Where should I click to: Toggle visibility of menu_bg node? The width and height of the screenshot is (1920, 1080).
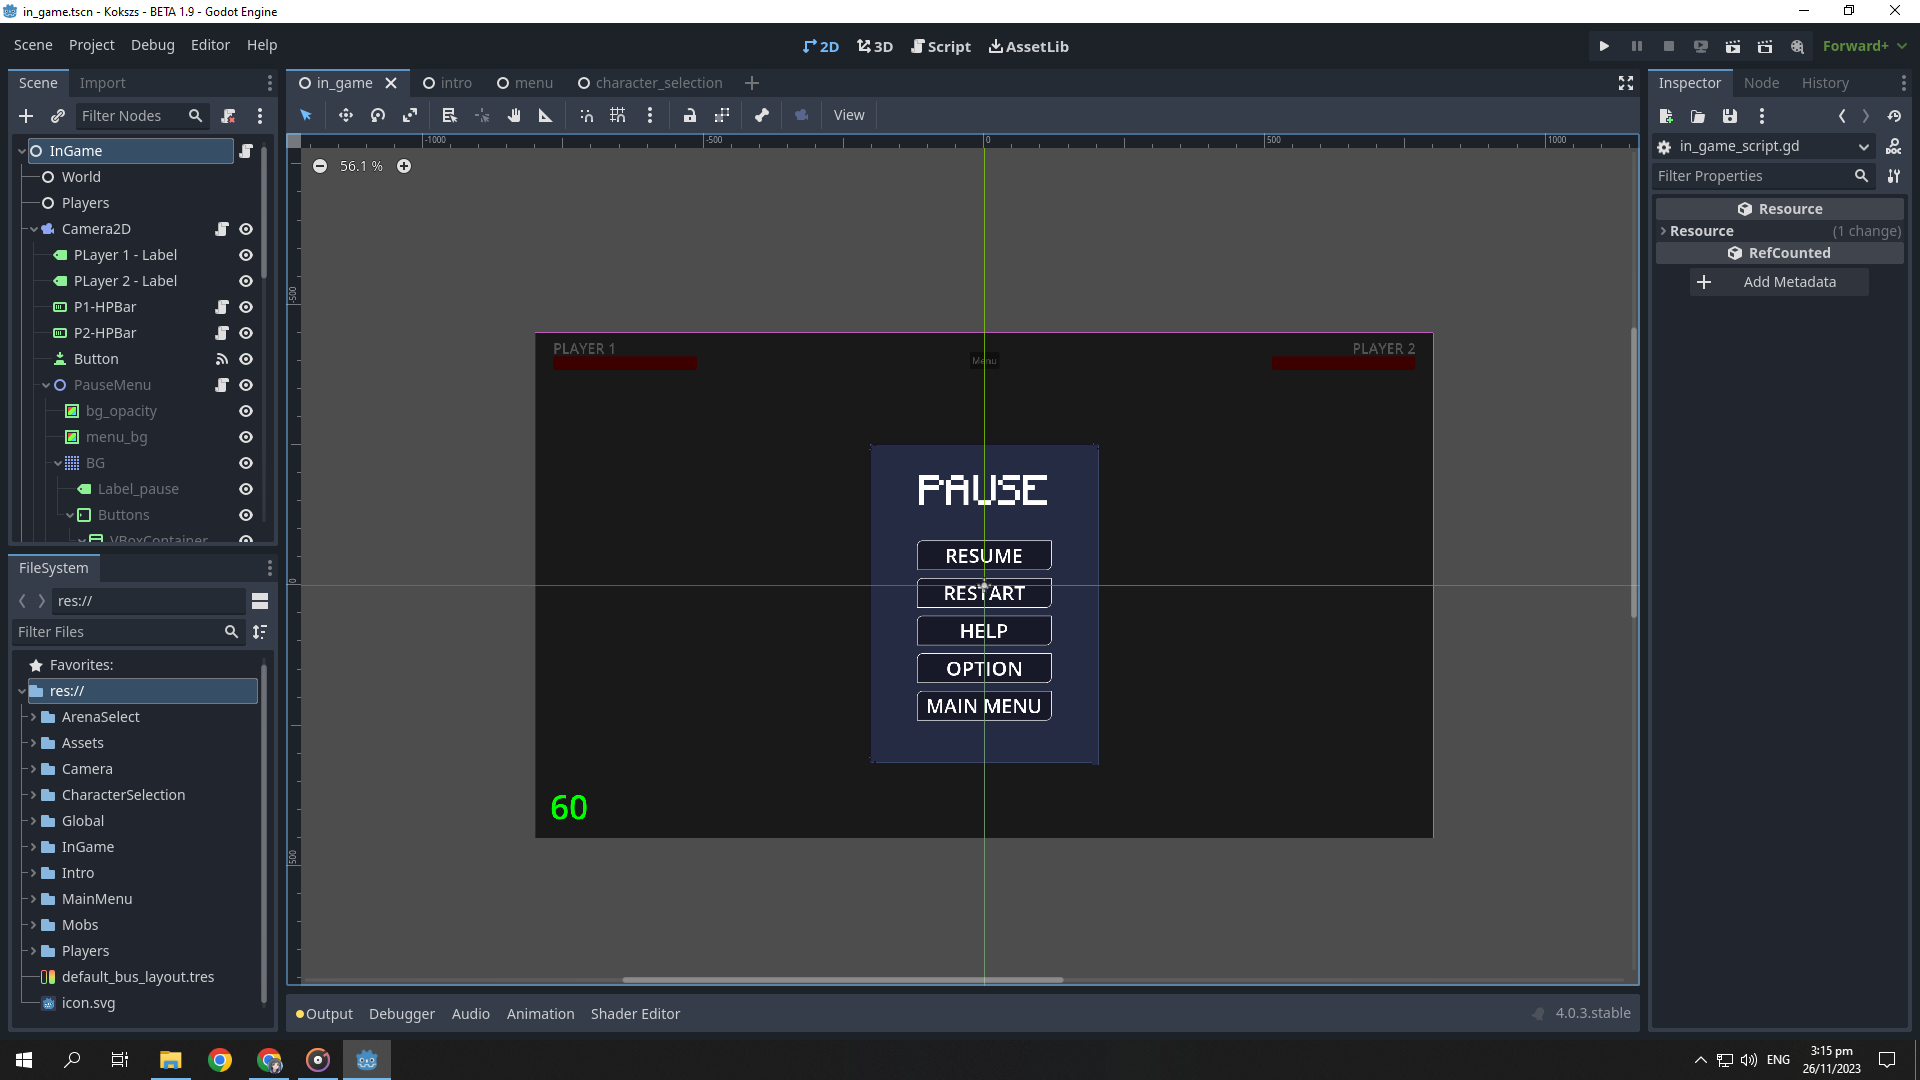246,437
